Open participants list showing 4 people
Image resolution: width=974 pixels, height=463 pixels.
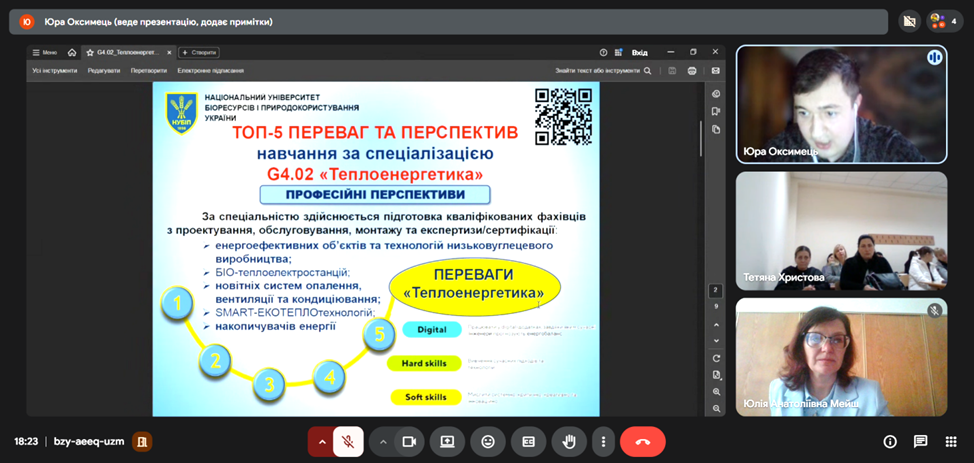945,22
